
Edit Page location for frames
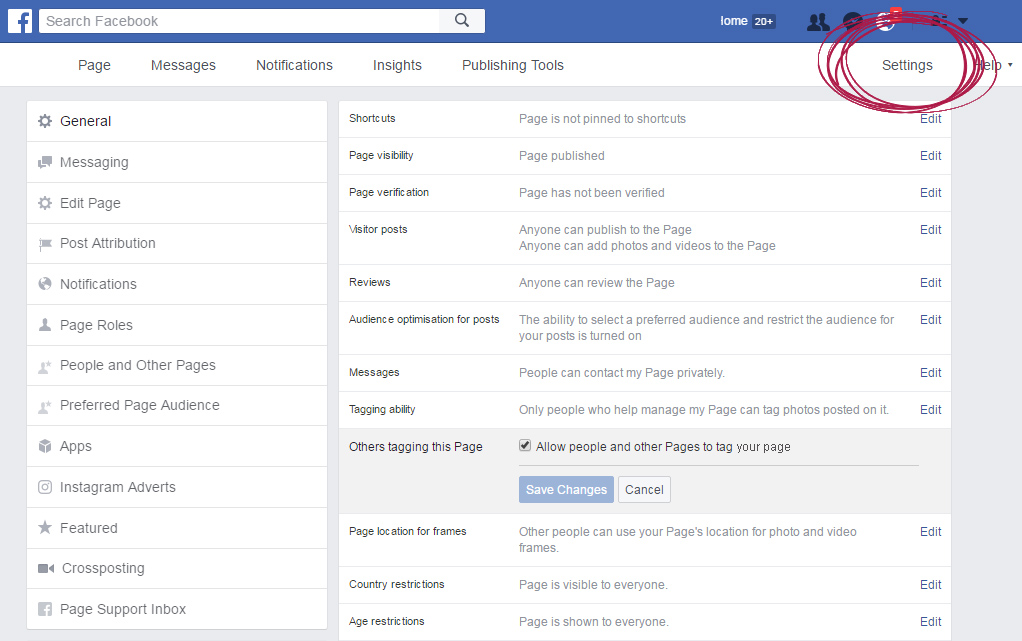click(931, 532)
